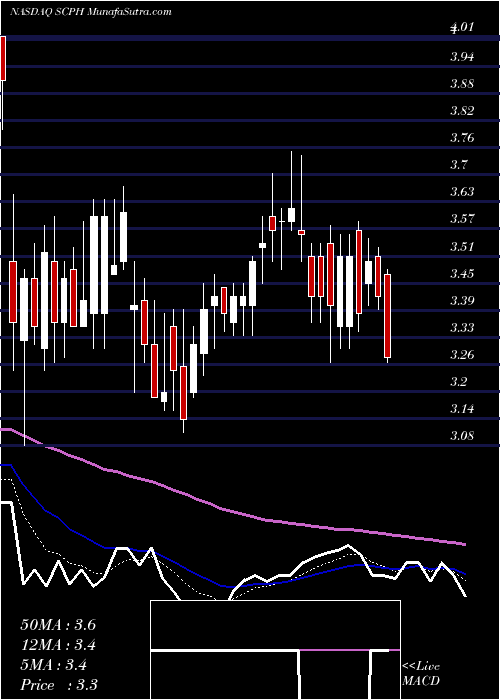Click the 3.39 price axis label
Image resolution: width=500 pixels, height=700 pixels.
(462, 300)
